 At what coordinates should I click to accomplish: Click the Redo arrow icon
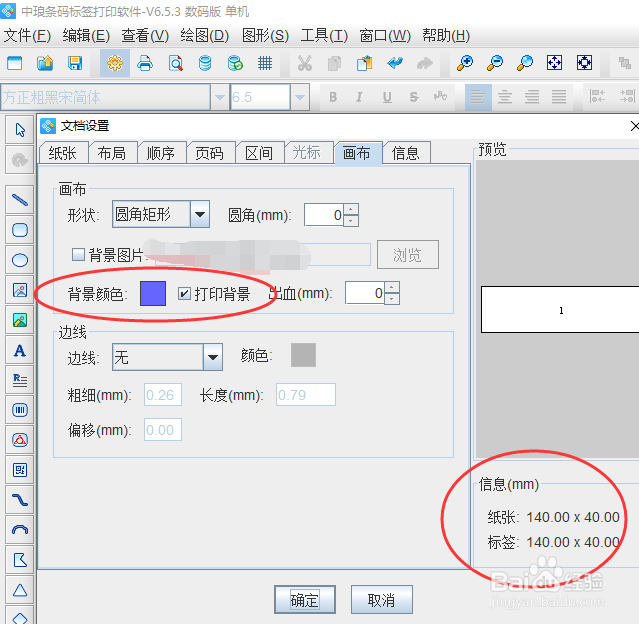point(425,63)
